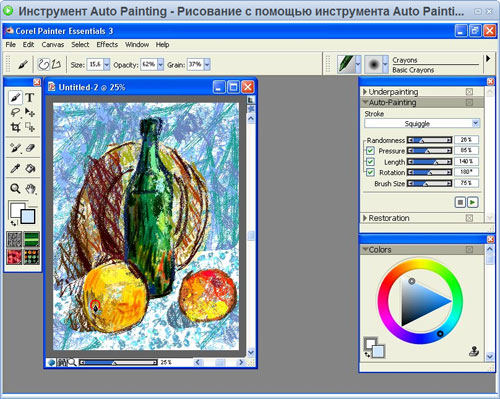This screenshot has width=500, height=399.
Task: Stop auto-painting with Stop button
Action: coord(460,202)
